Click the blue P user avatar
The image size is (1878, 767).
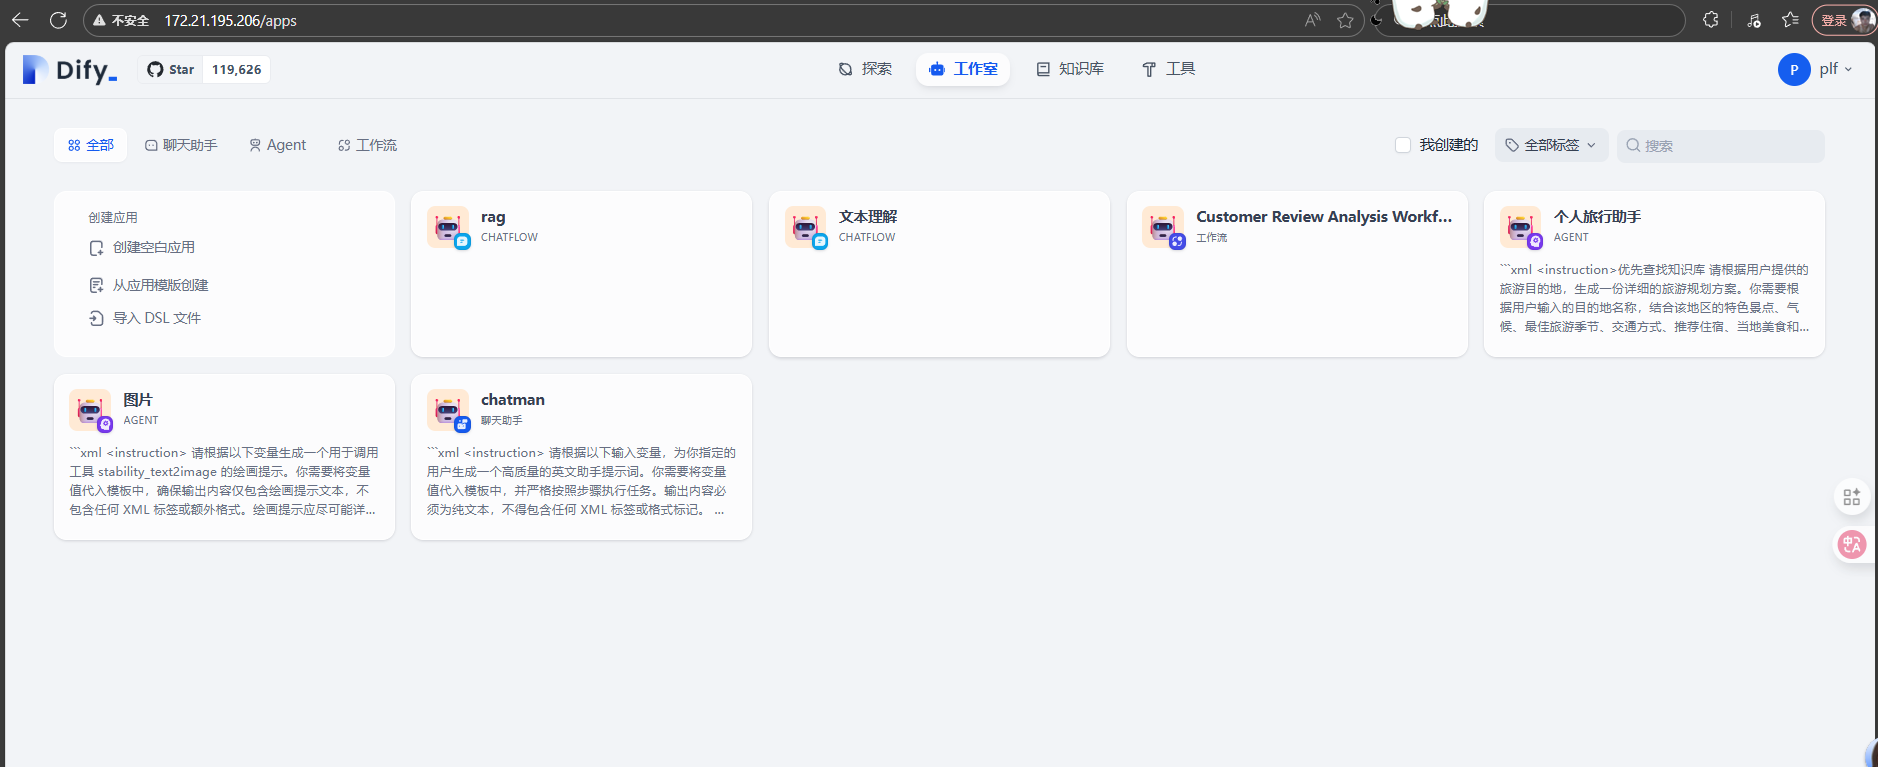tap(1794, 69)
